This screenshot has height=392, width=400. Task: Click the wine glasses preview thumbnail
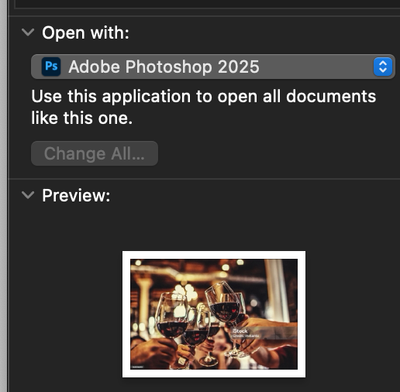click(x=214, y=314)
